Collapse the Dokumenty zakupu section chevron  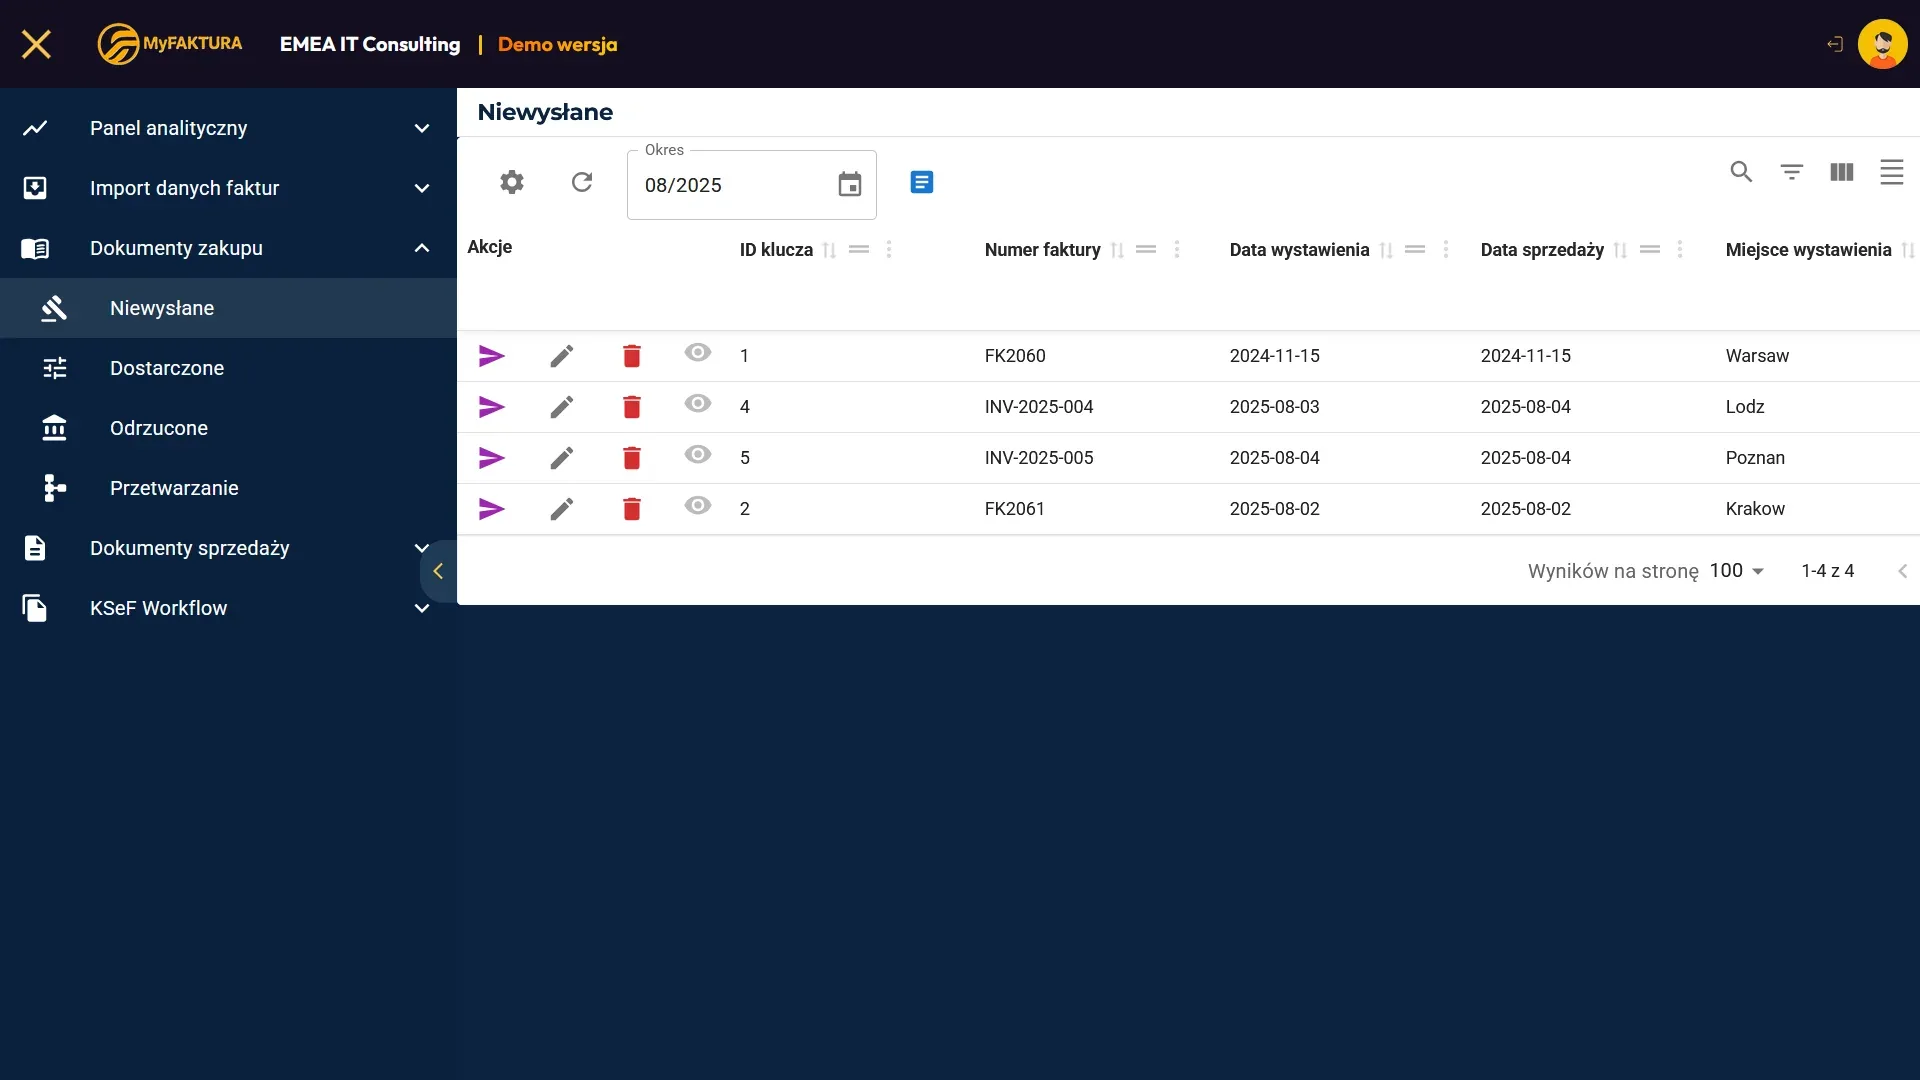[422, 248]
